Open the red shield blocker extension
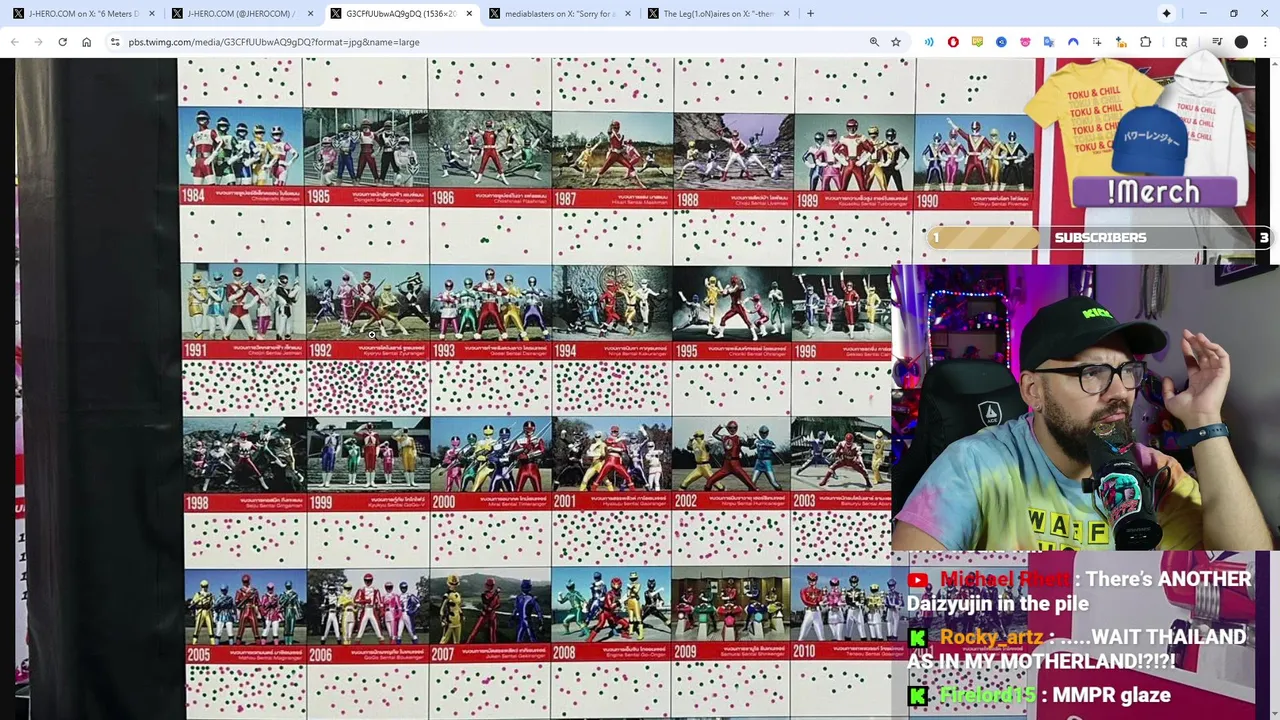This screenshot has width=1280, height=720. pyautogui.click(x=953, y=42)
